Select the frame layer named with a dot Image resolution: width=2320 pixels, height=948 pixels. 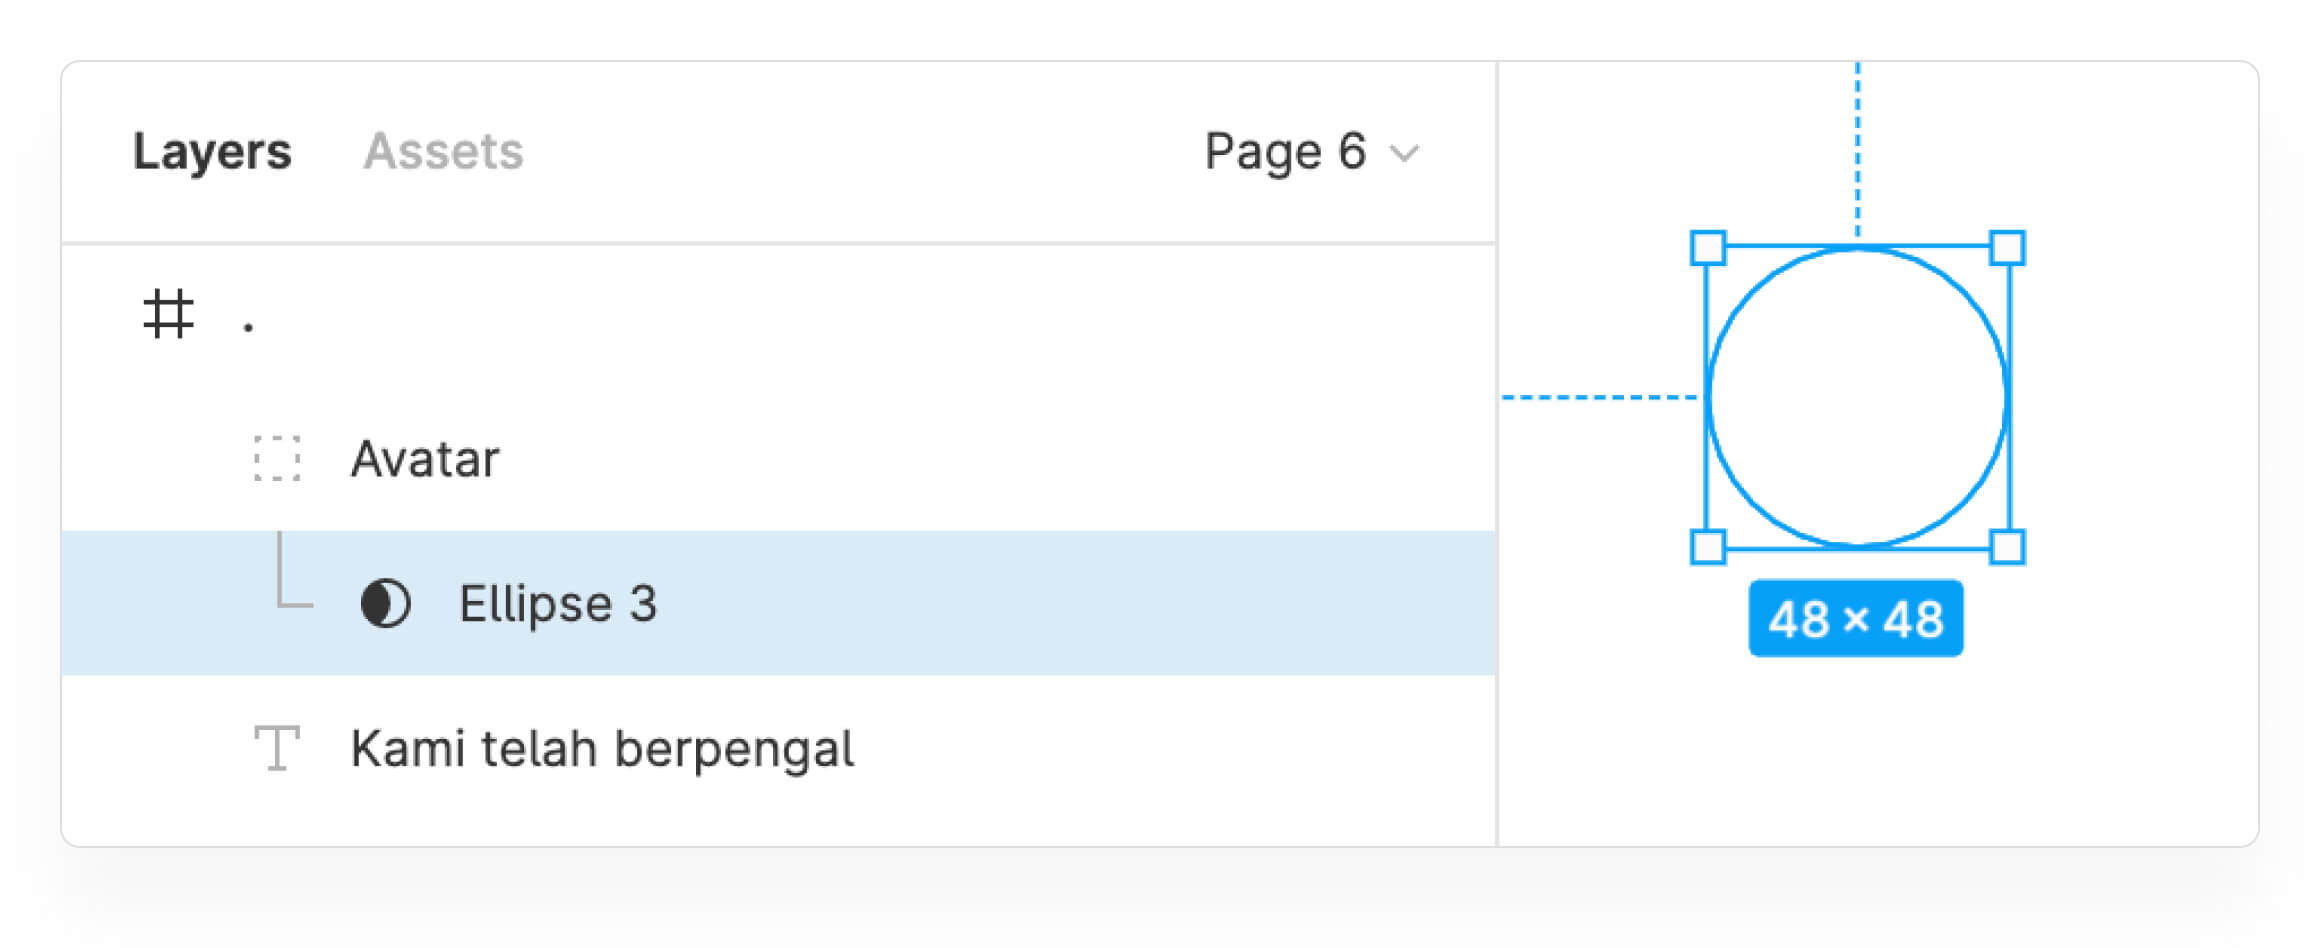click(x=248, y=324)
